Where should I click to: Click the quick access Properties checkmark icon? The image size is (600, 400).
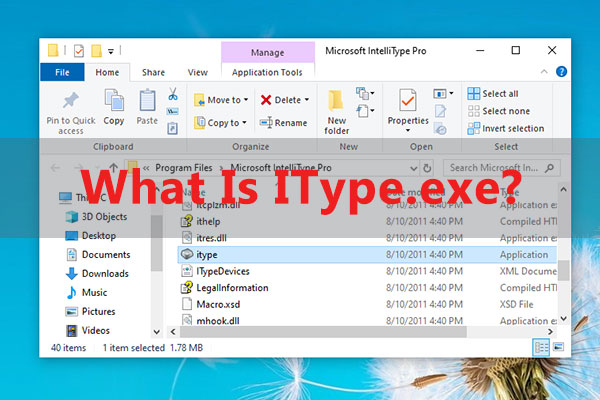pyautogui.click(x=79, y=51)
